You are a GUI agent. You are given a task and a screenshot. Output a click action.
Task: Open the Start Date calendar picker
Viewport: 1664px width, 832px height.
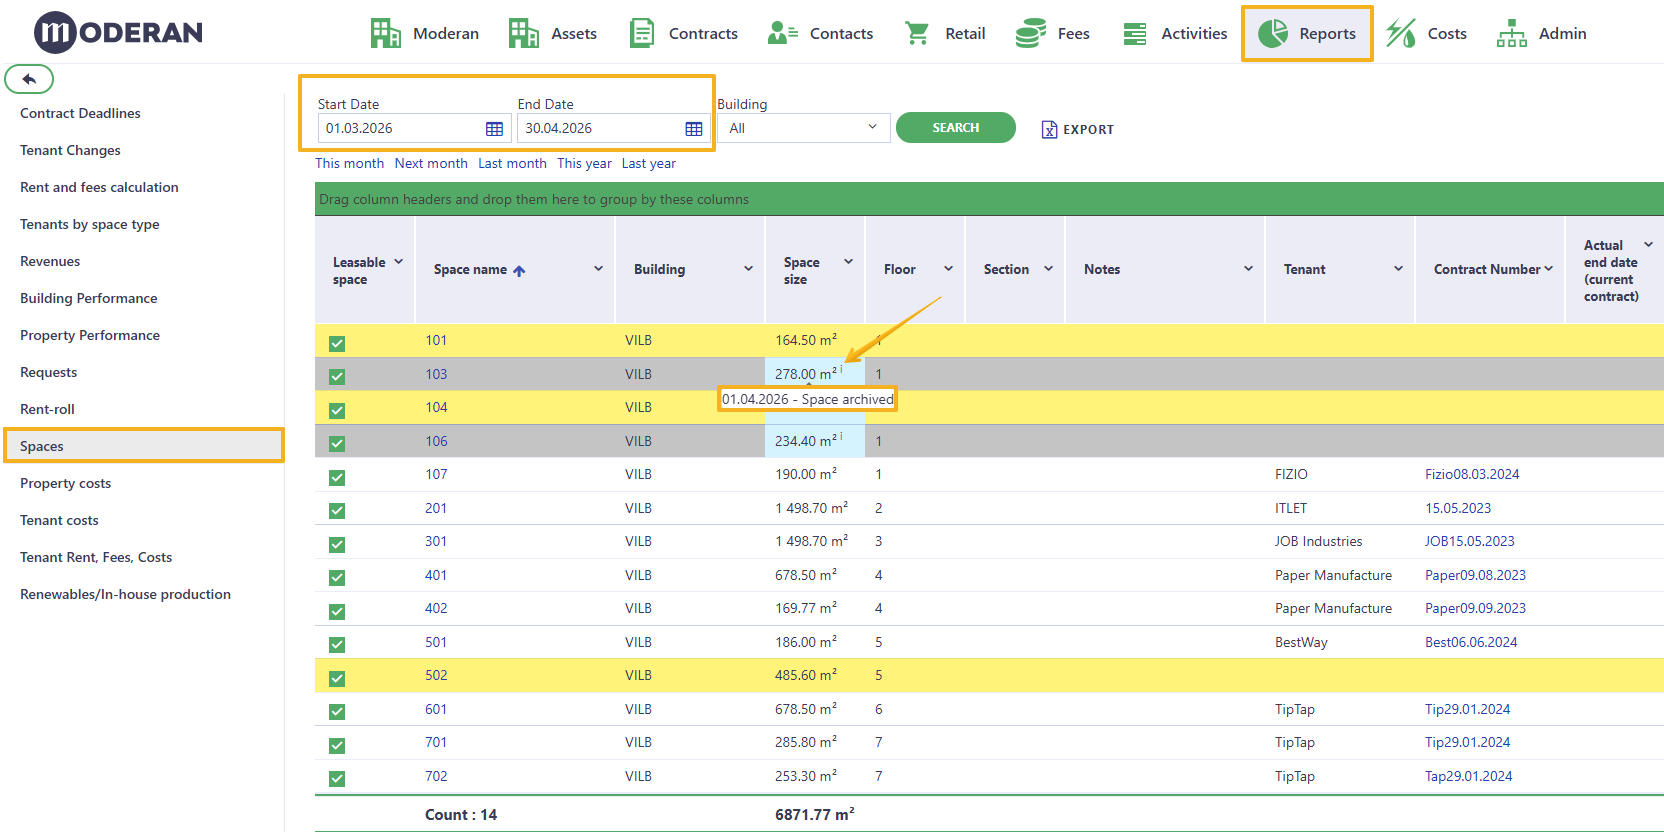pos(494,129)
